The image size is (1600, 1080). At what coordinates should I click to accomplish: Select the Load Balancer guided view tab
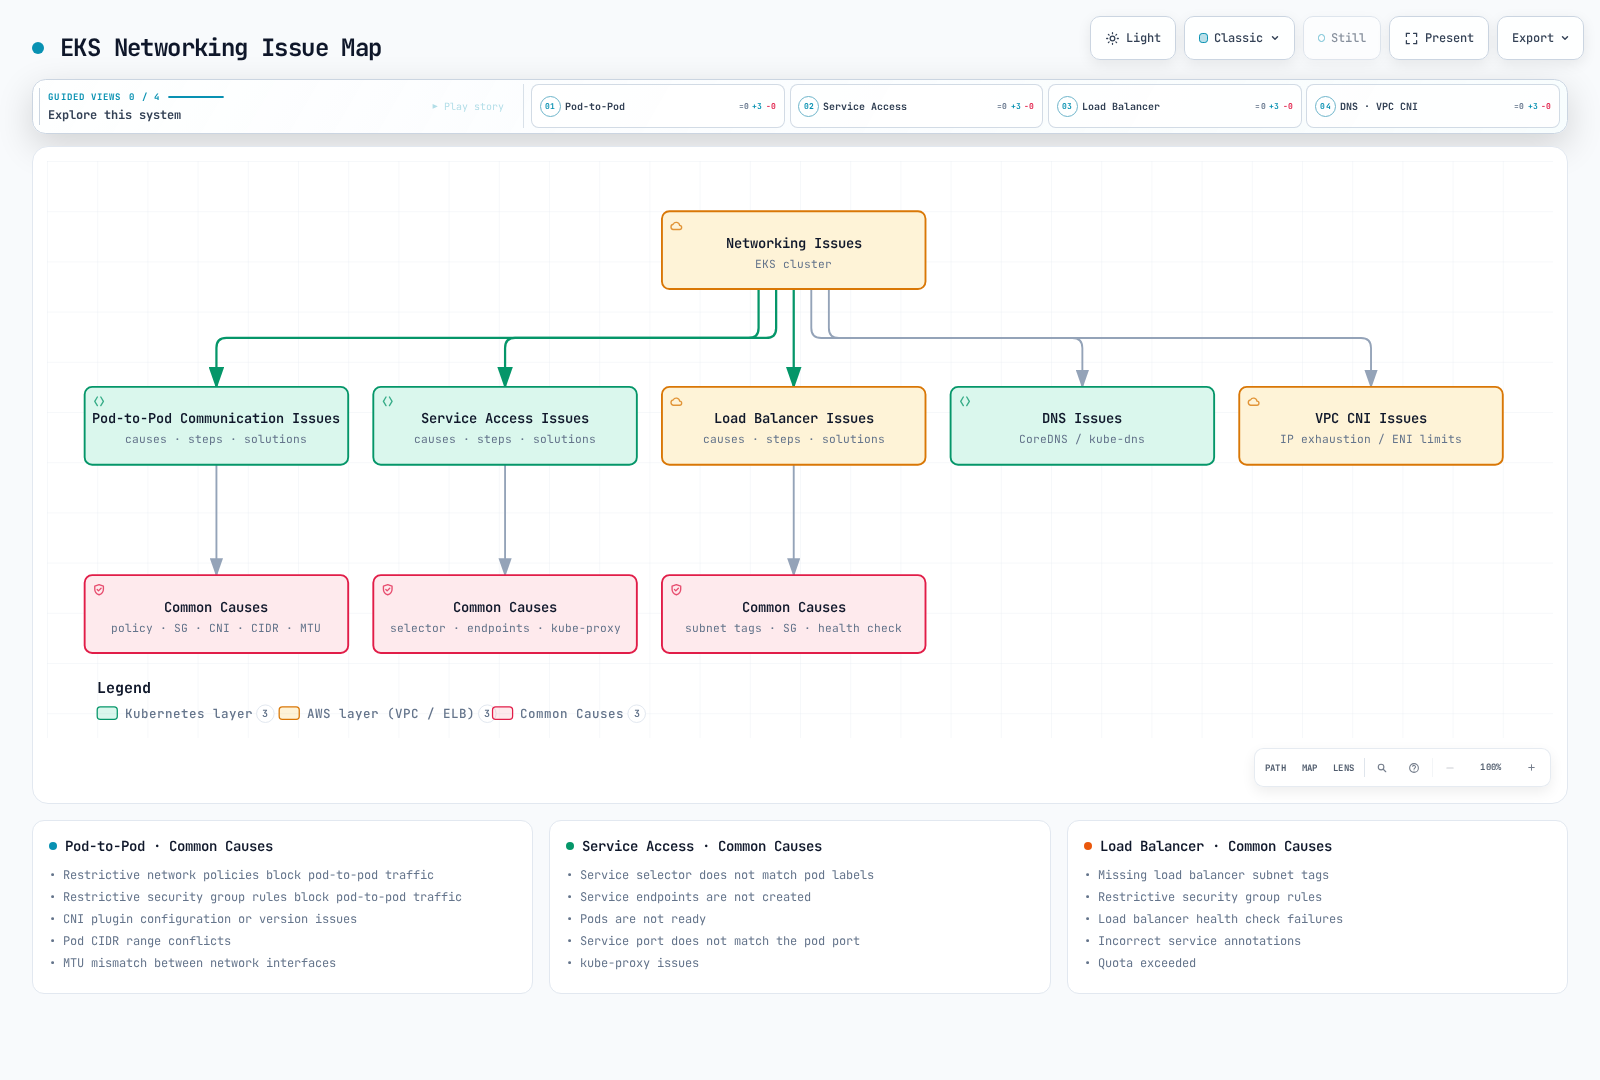1175,106
